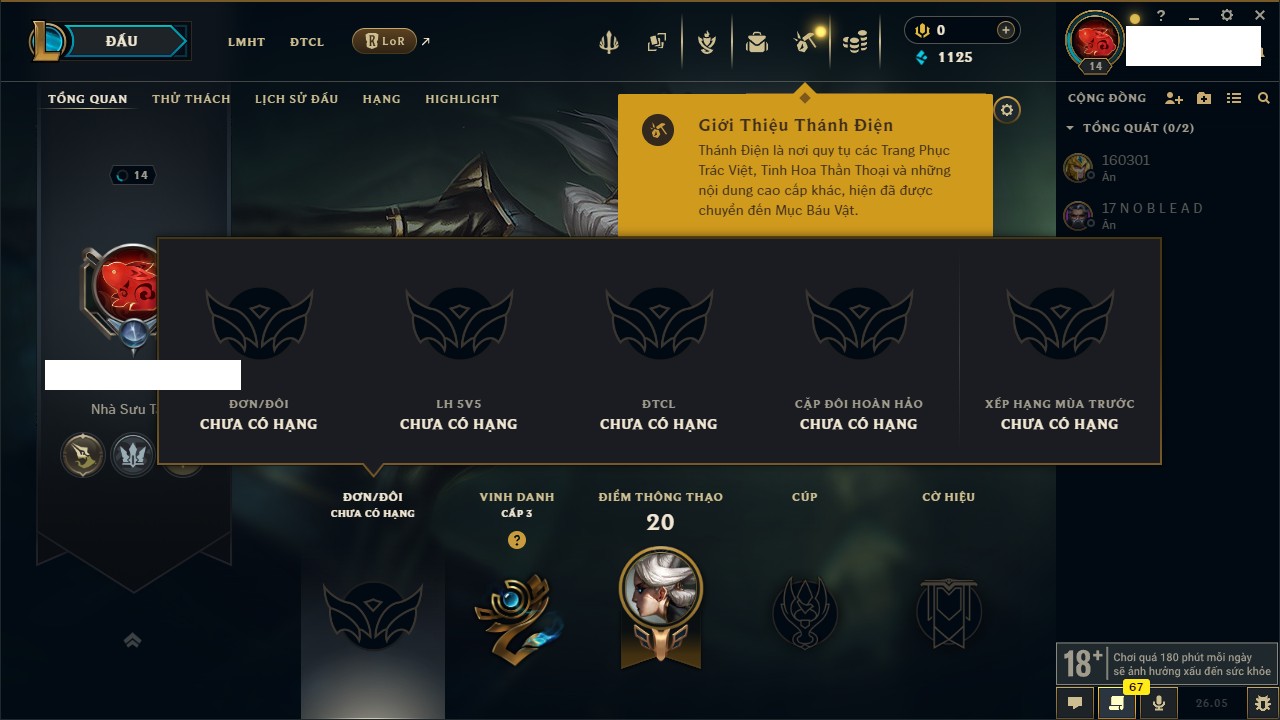
Task: Click the Vinh Danh question mark help
Action: click(x=516, y=540)
